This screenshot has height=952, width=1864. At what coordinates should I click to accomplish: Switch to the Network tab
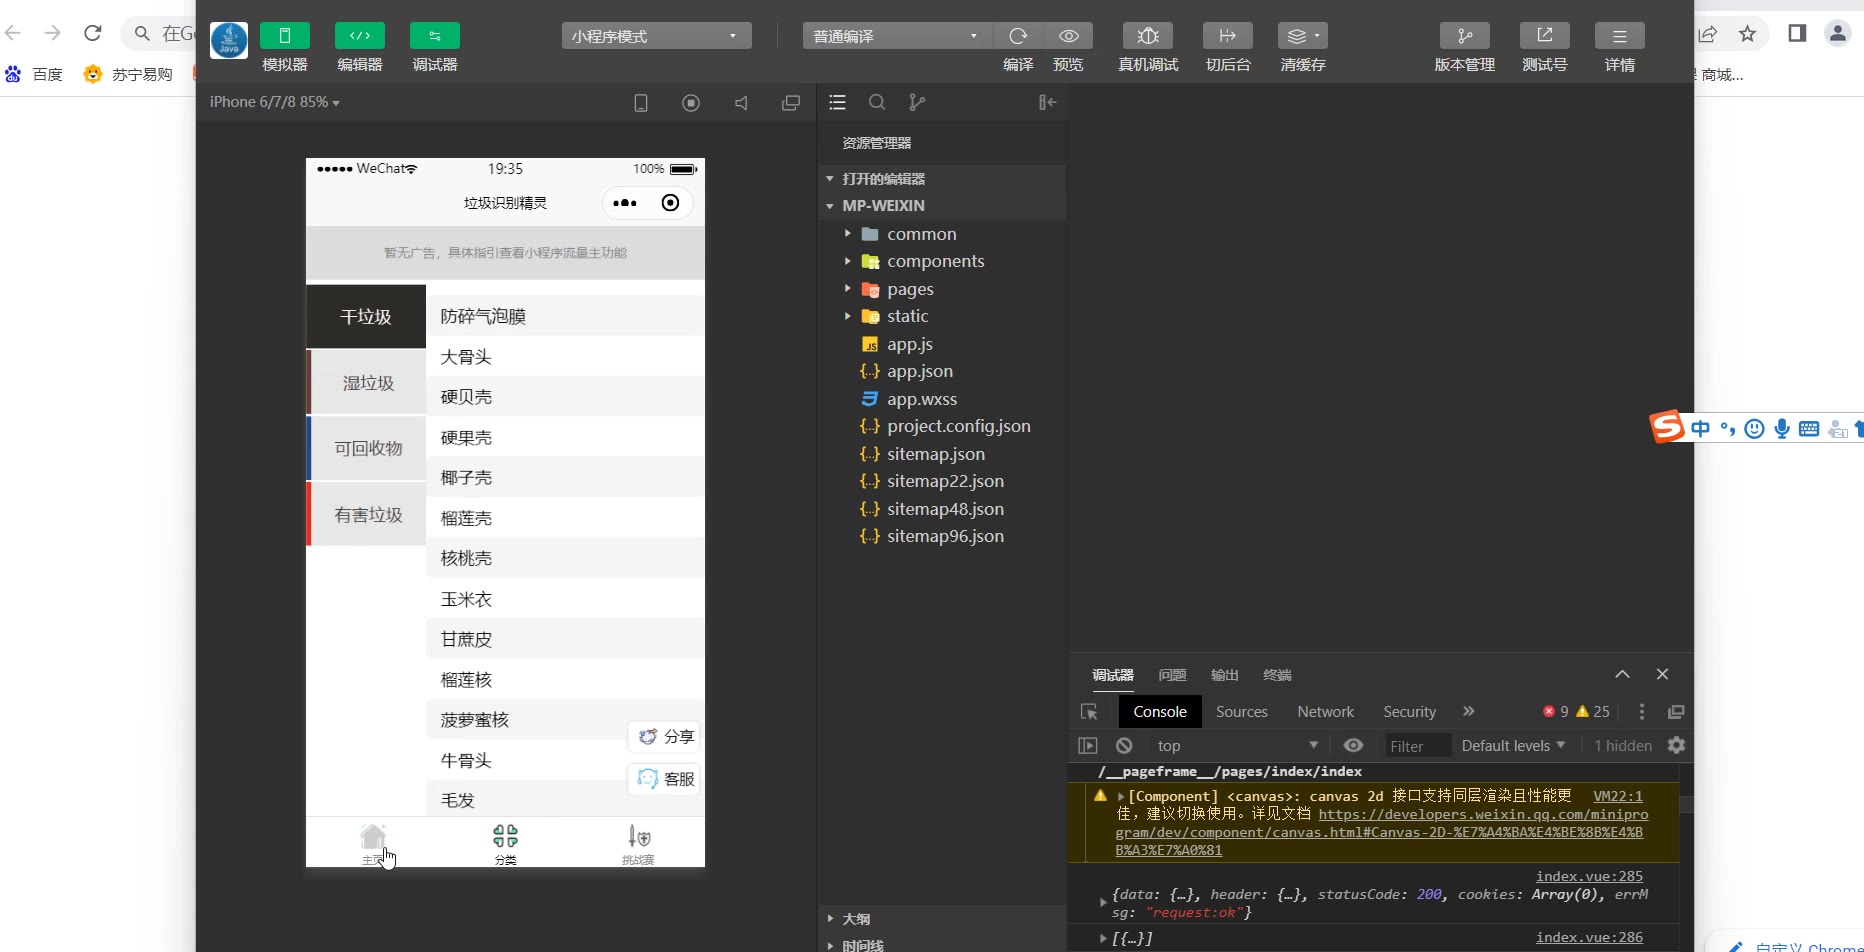[x=1325, y=712]
